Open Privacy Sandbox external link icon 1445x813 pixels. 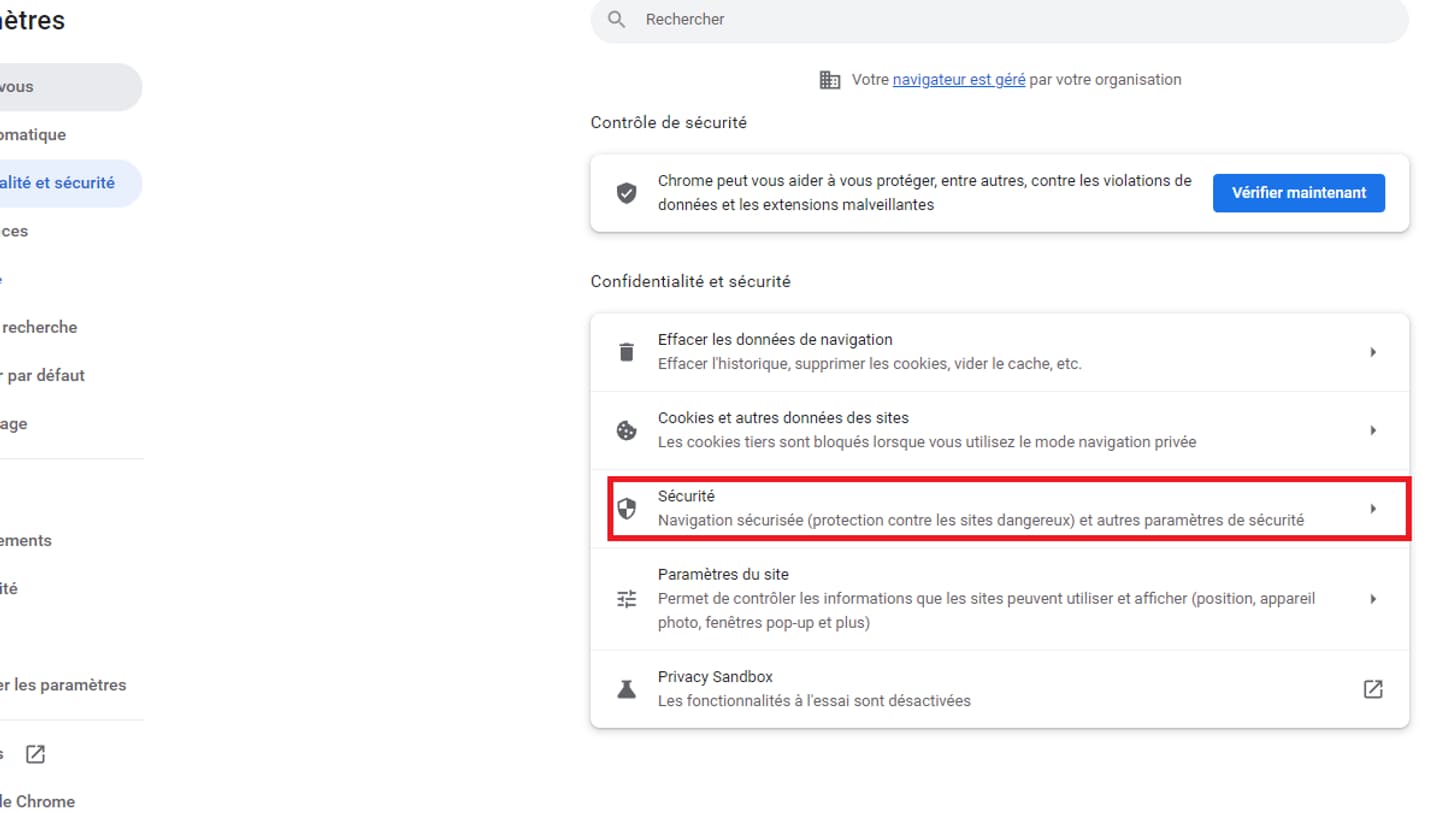point(1373,689)
